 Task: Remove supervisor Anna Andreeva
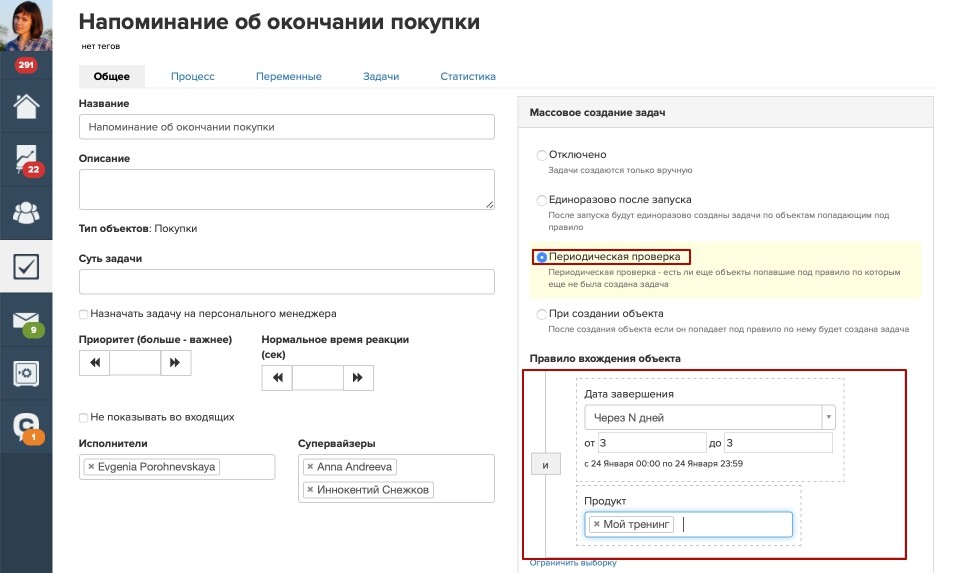(x=310, y=467)
